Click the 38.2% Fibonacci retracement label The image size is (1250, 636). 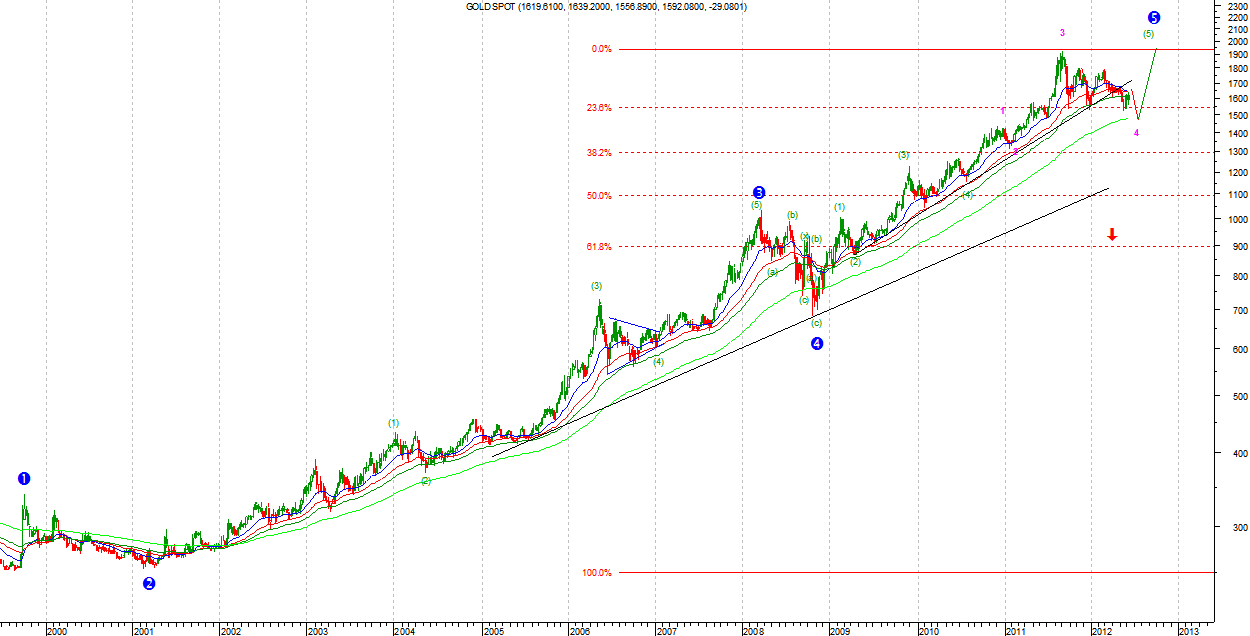(600, 153)
